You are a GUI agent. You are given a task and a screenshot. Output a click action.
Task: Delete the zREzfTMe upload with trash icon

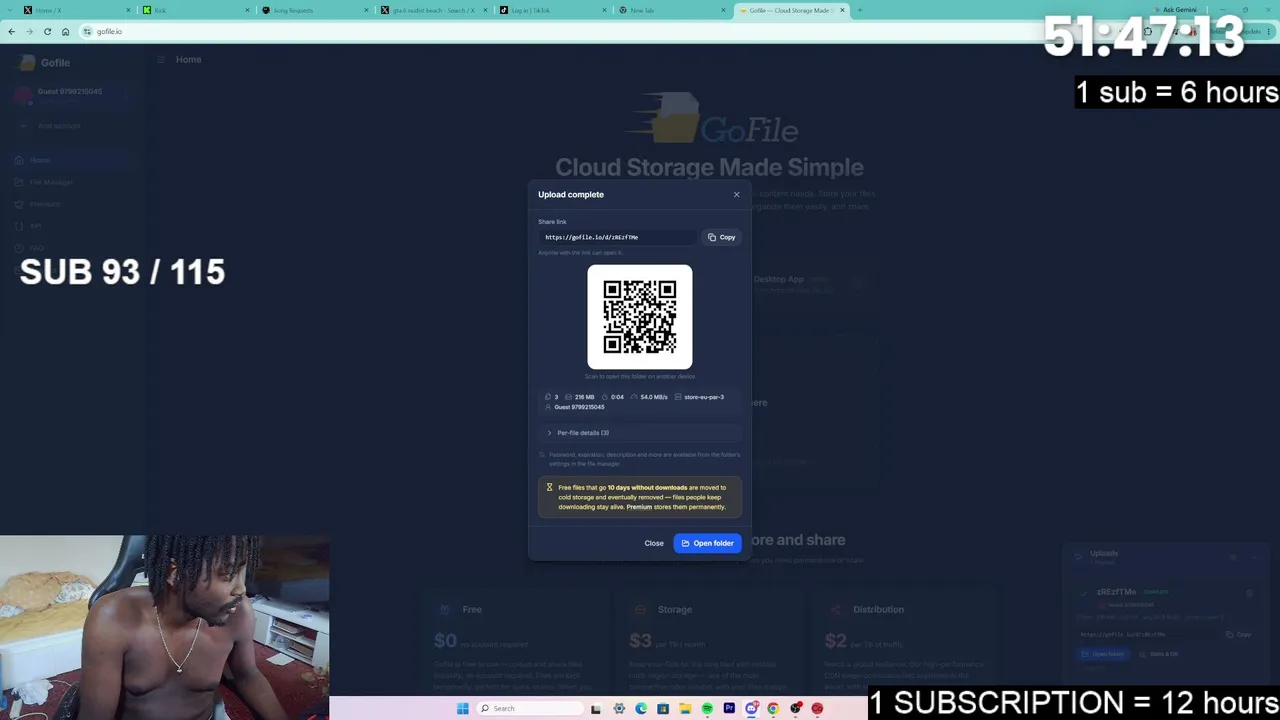(1249, 593)
